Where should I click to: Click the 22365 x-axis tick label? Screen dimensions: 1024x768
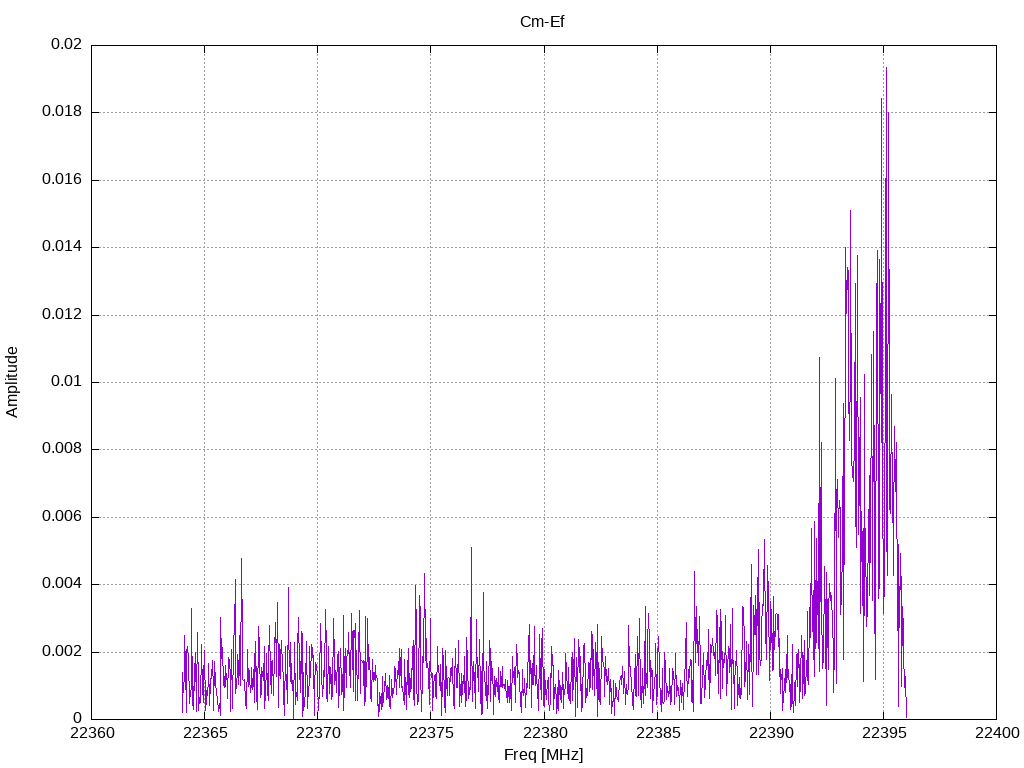pyautogui.click(x=205, y=733)
